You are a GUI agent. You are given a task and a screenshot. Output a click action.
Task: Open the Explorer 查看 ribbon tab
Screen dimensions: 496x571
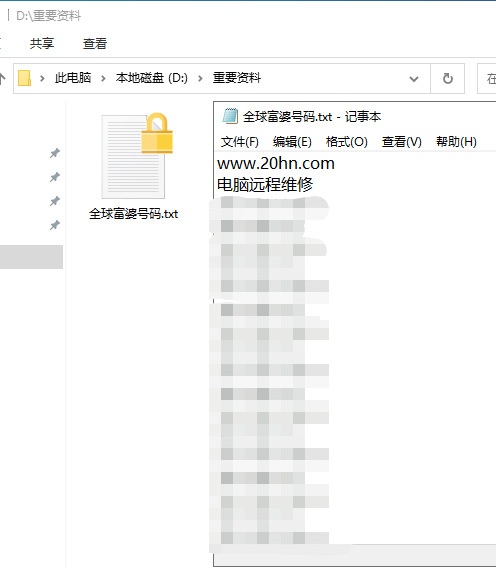coord(95,44)
